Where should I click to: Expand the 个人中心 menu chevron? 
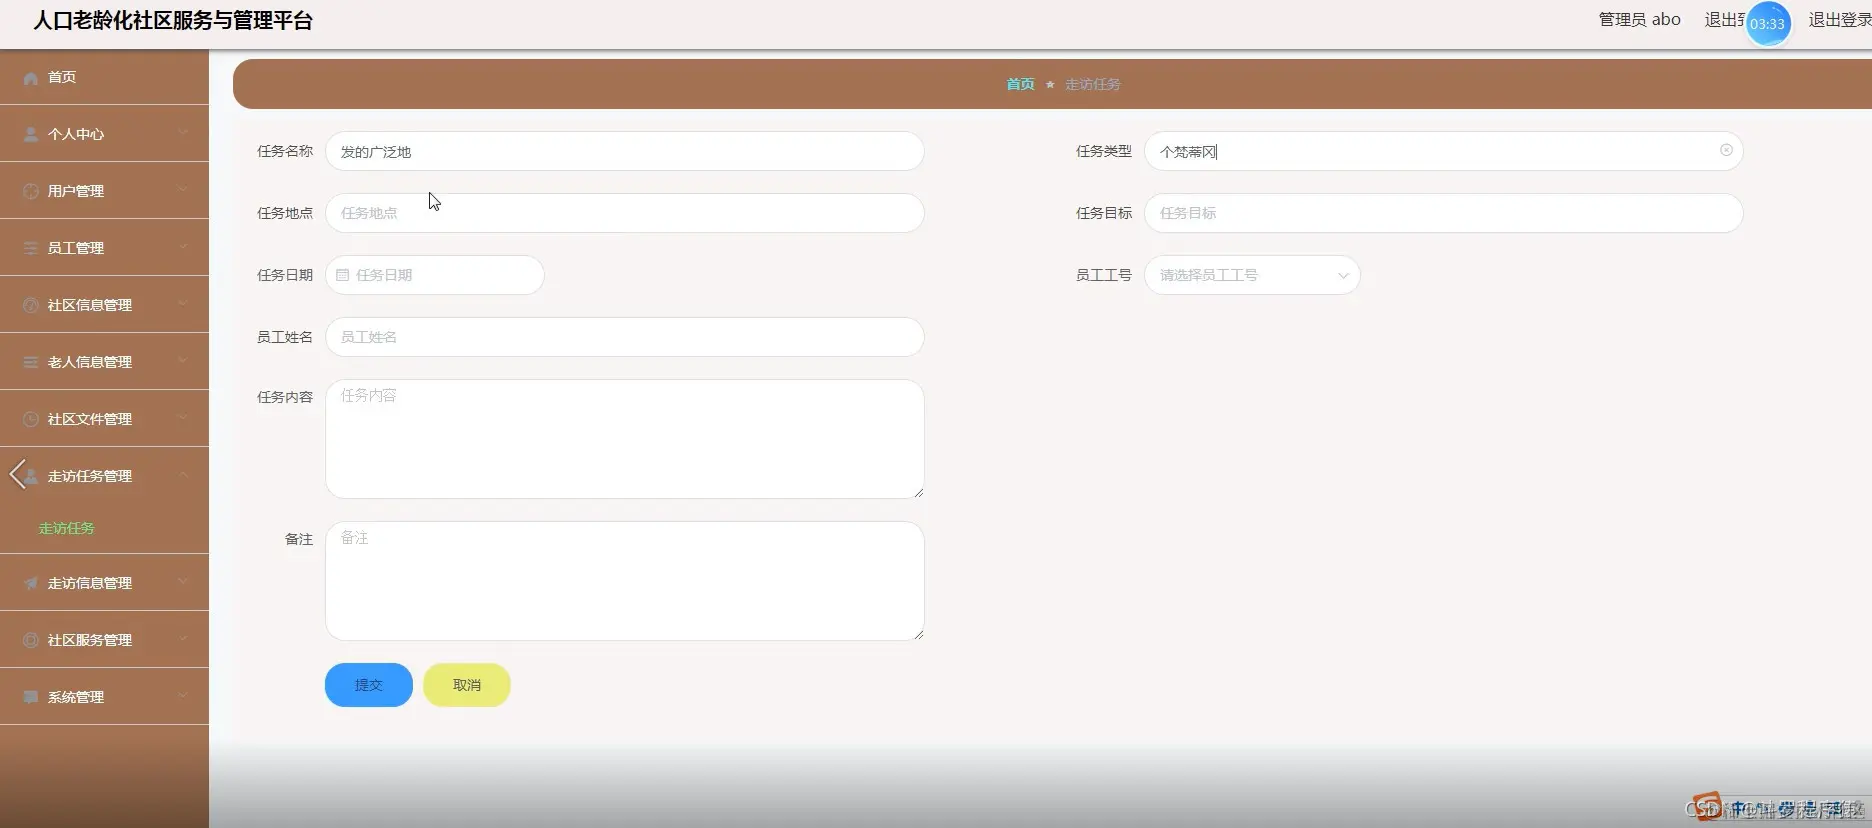click(183, 132)
